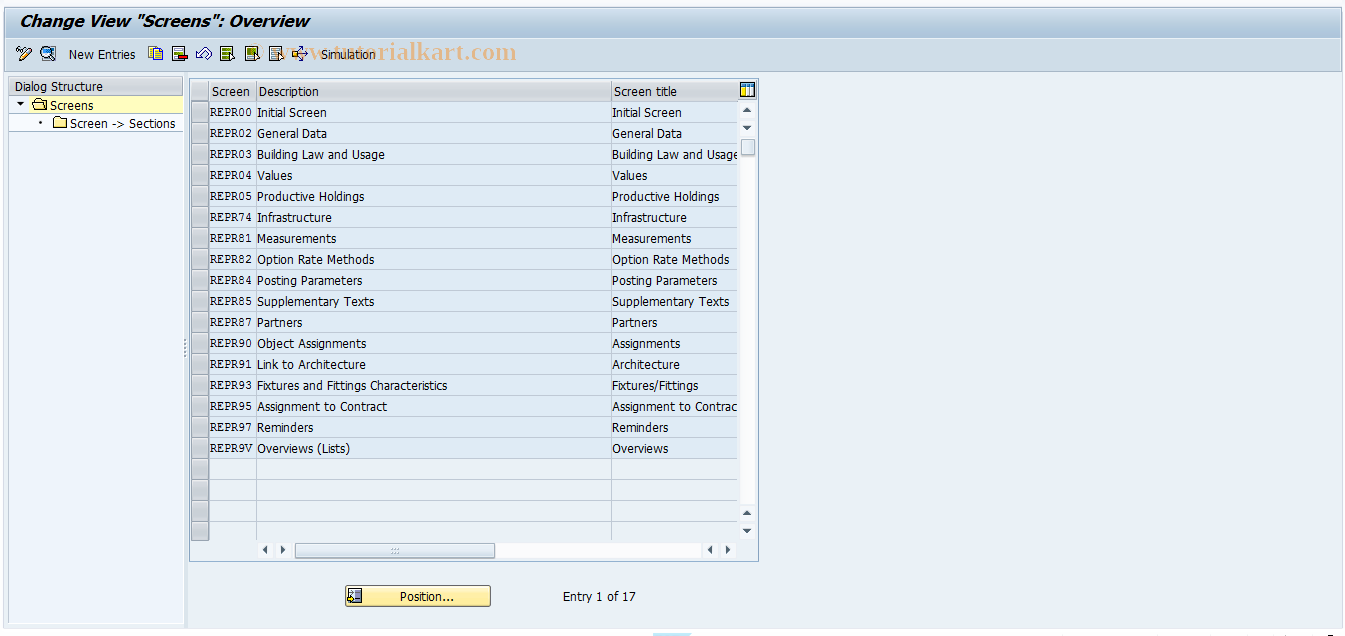1345x636 pixels.
Task: Click the horizontal scrollbar thumb under Description
Action: (x=395, y=550)
